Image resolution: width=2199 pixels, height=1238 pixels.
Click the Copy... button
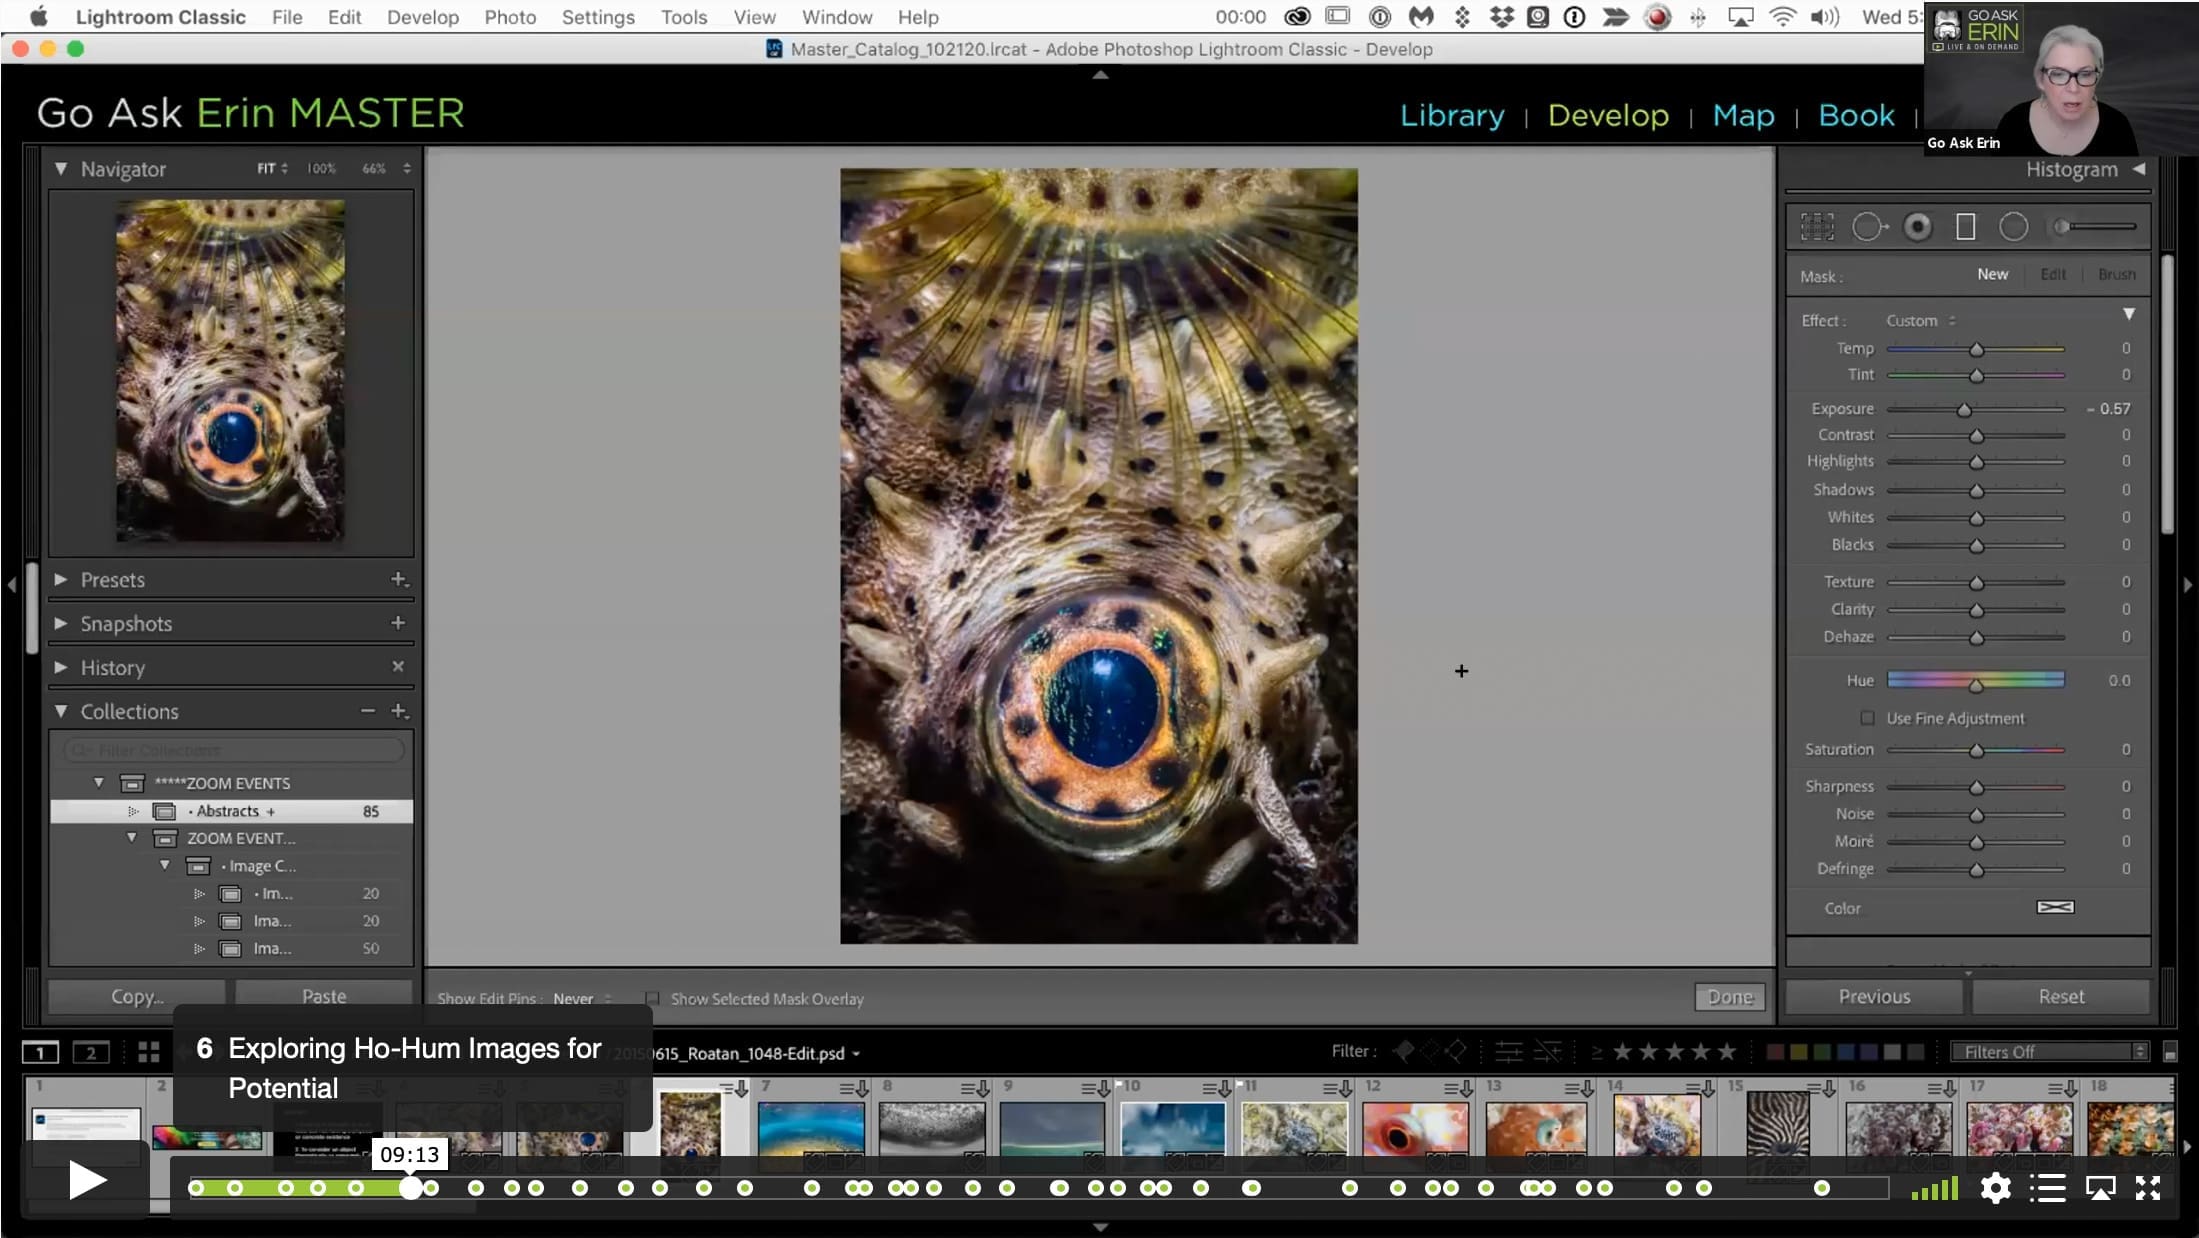pos(137,996)
